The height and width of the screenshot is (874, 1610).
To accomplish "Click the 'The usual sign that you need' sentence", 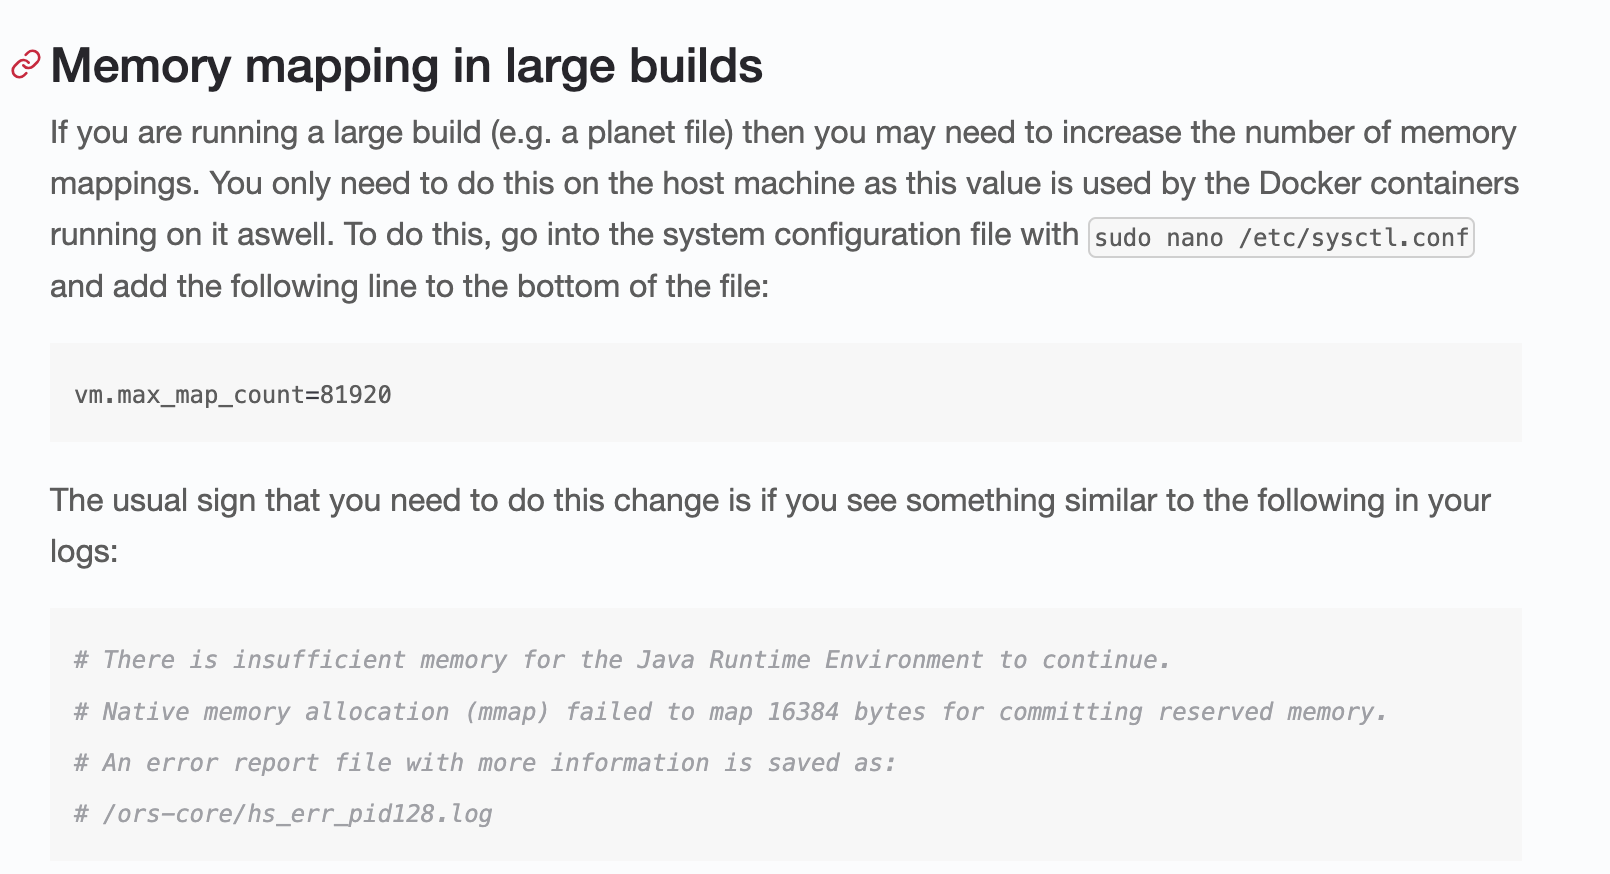I will tap(770, 500).
